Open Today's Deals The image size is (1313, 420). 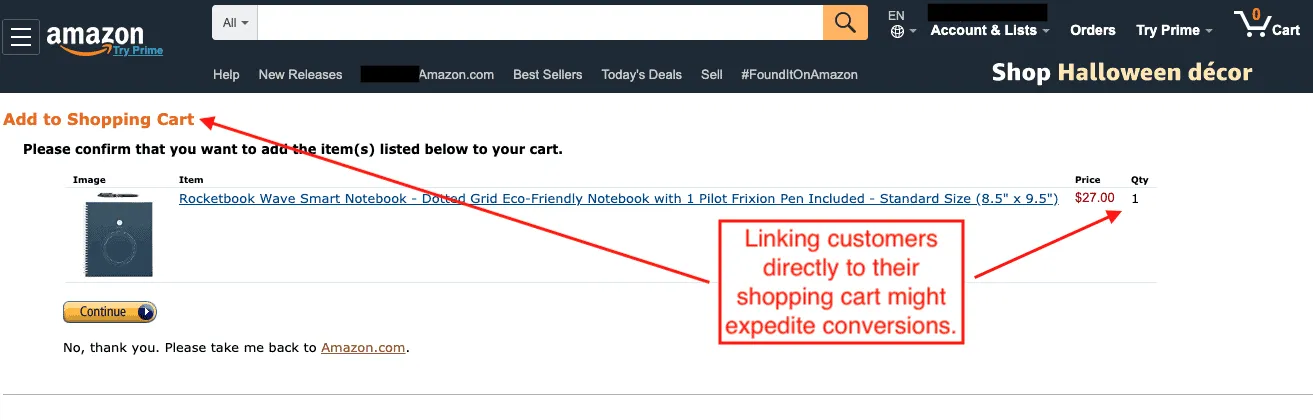click(x=641, y=74)
